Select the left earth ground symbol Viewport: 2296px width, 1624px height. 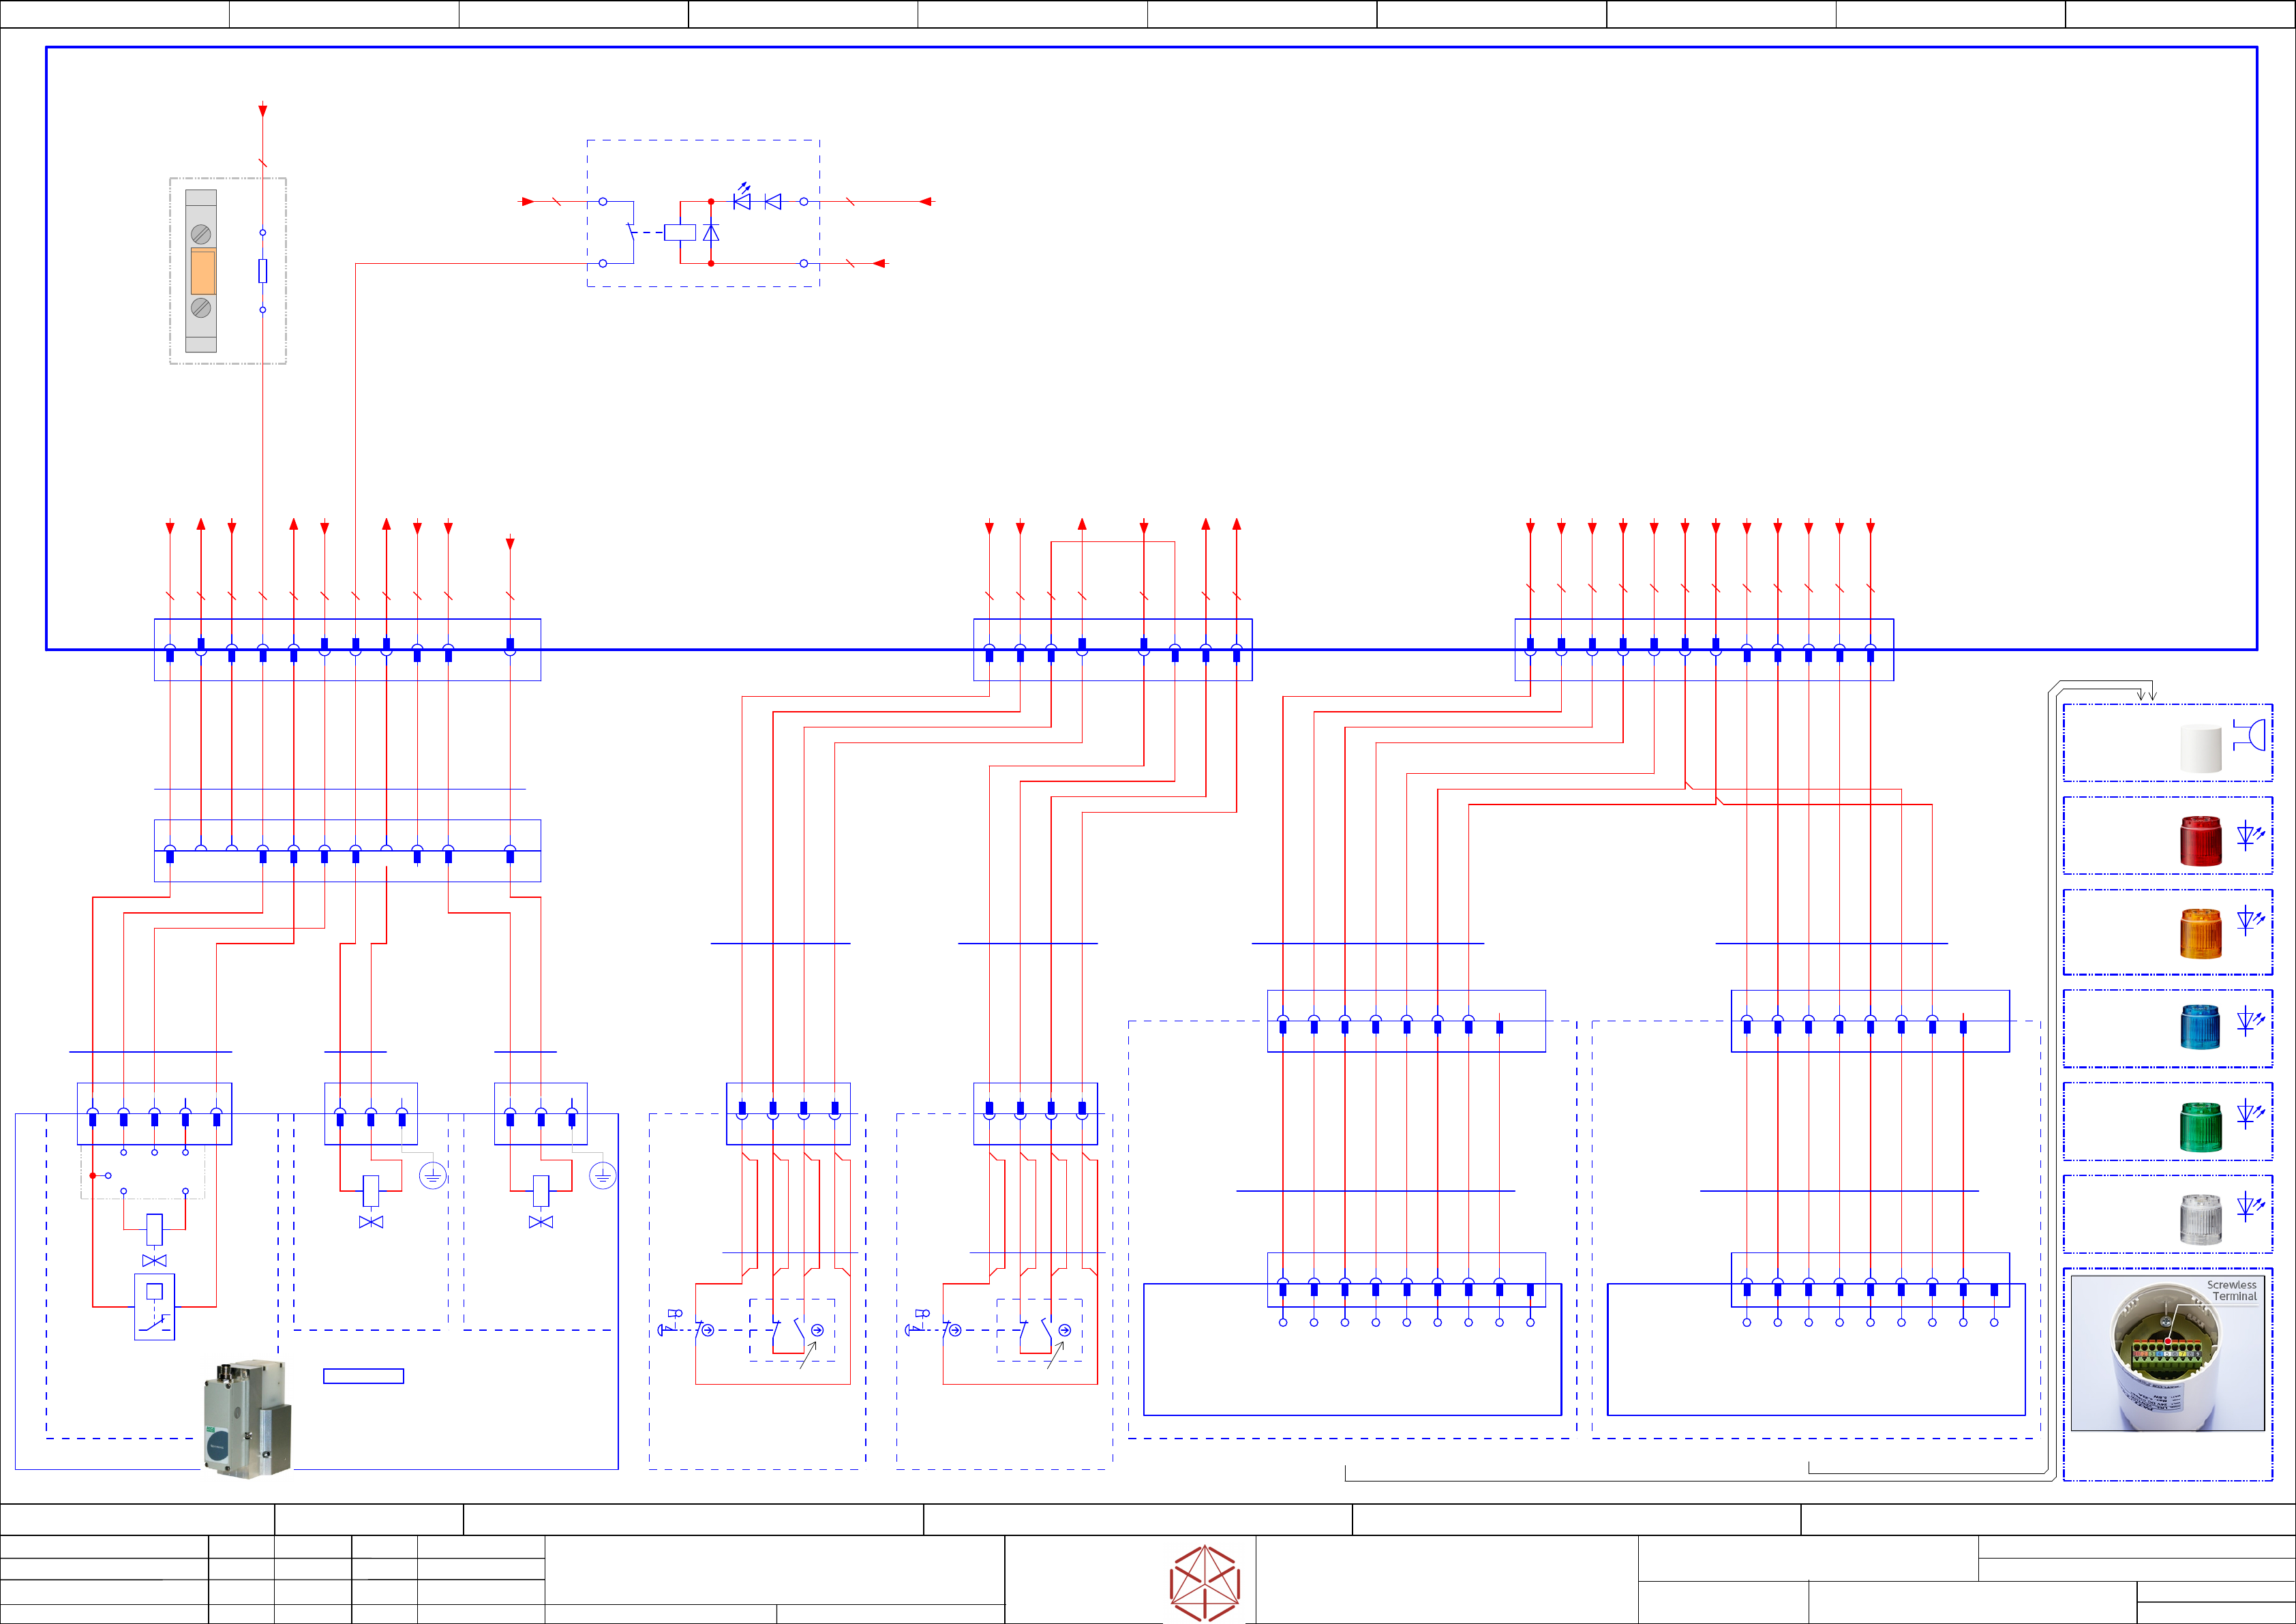tap(432, 1176)
